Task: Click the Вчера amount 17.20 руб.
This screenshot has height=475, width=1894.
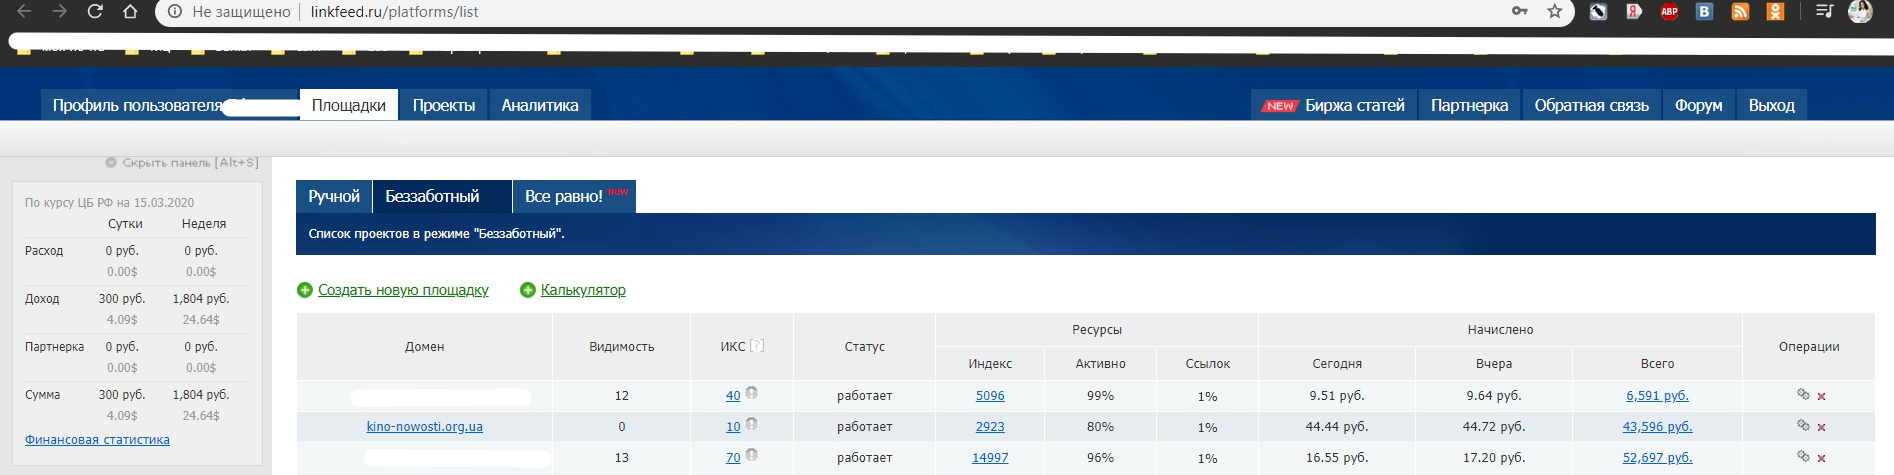Action: [x=1494, y=458]
